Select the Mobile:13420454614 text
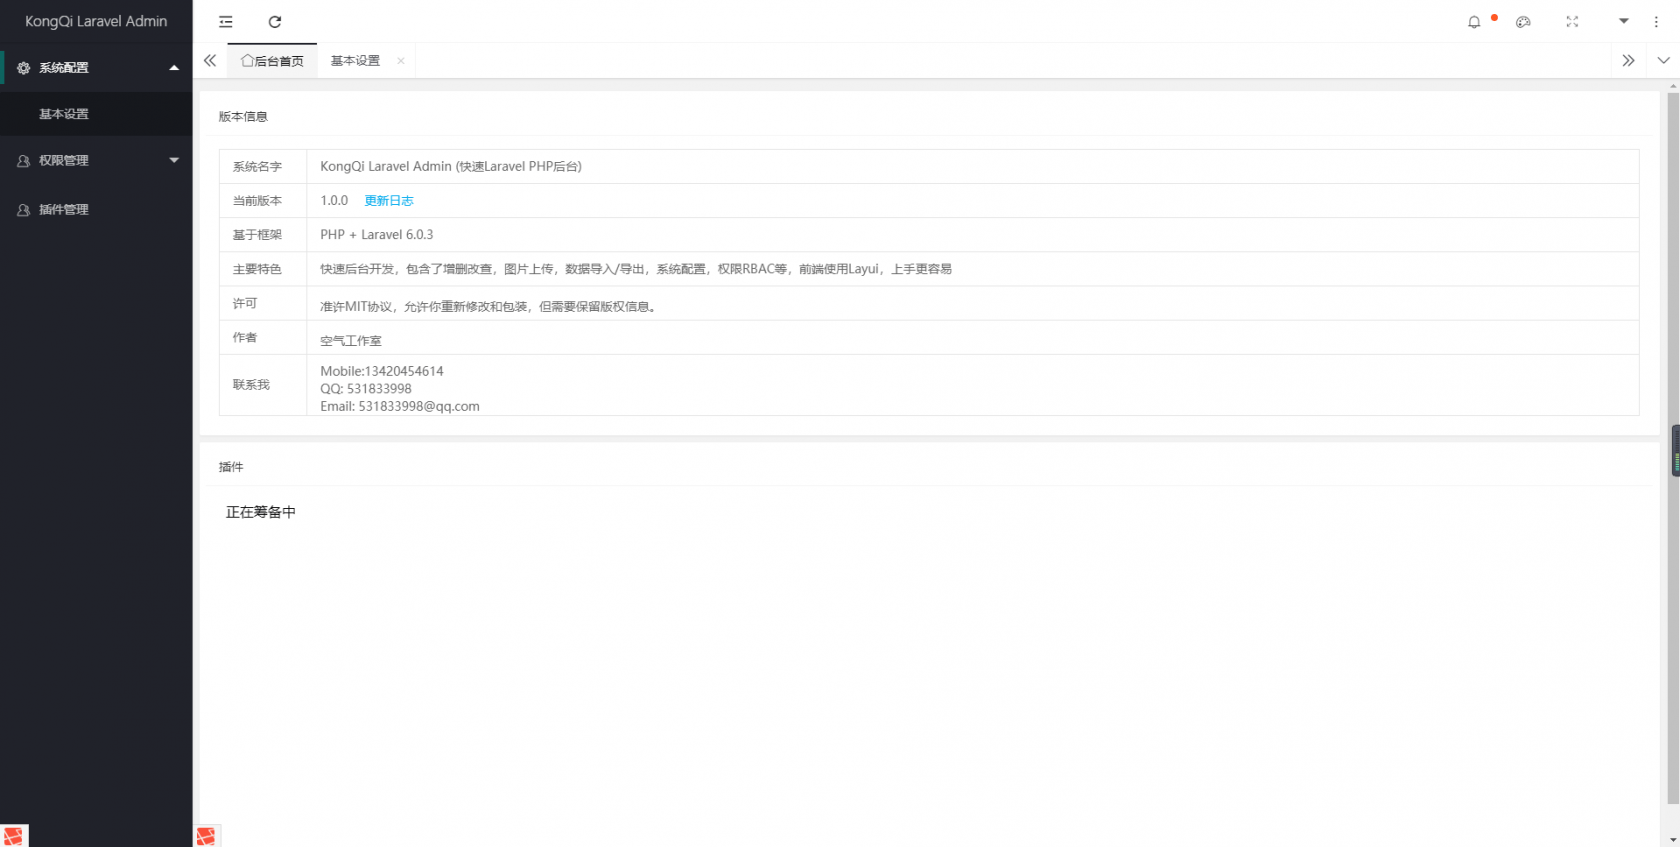The height and width of the screenshot is (847, 1680). tap(382, 371)
